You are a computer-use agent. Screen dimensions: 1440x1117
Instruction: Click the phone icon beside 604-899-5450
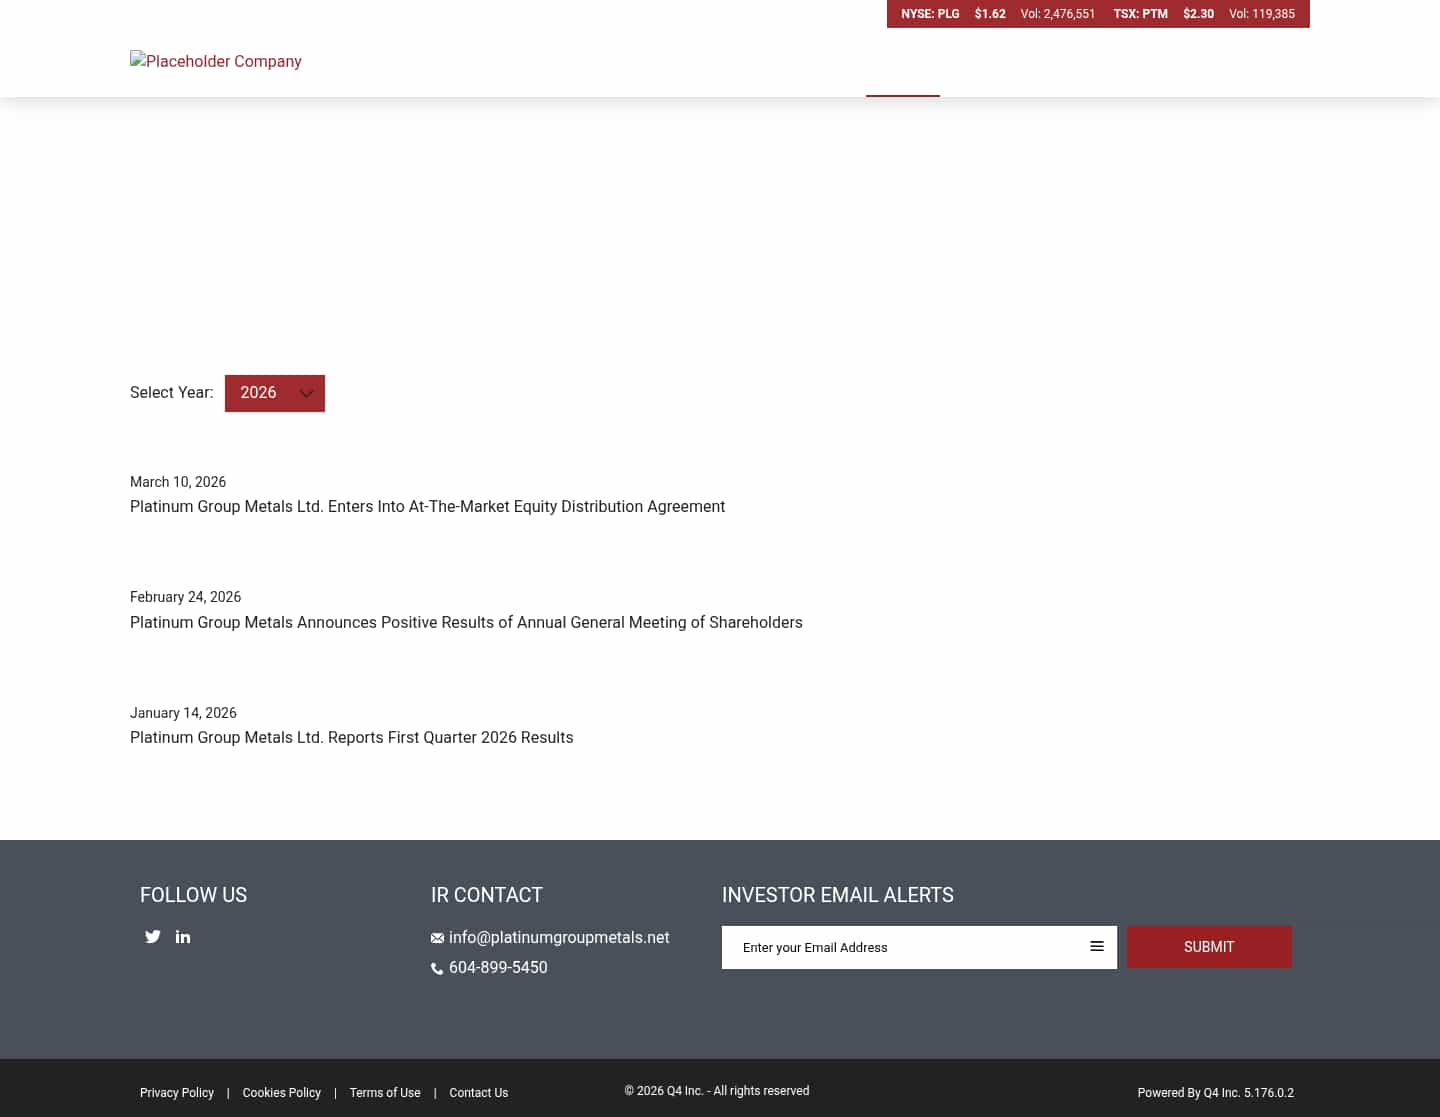[437, 968]
